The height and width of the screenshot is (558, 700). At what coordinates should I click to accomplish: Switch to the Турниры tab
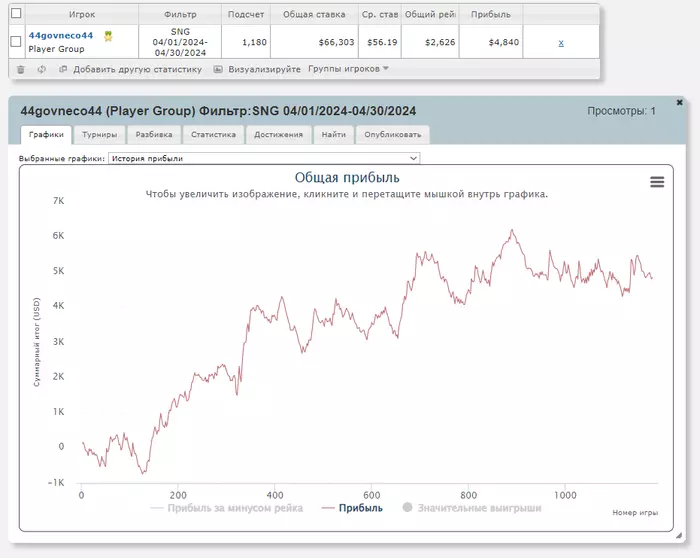tap(100, 134)
